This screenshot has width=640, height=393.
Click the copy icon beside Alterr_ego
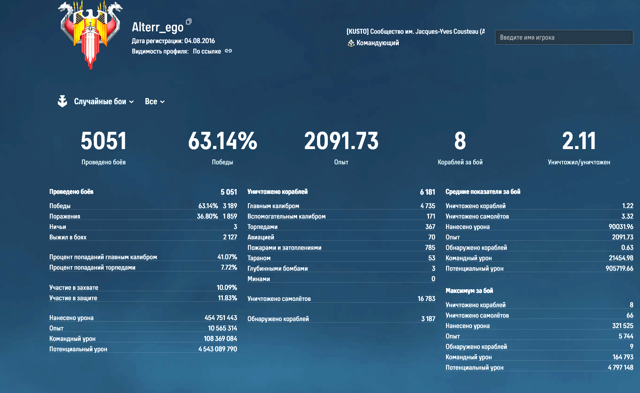pos(189,22)
